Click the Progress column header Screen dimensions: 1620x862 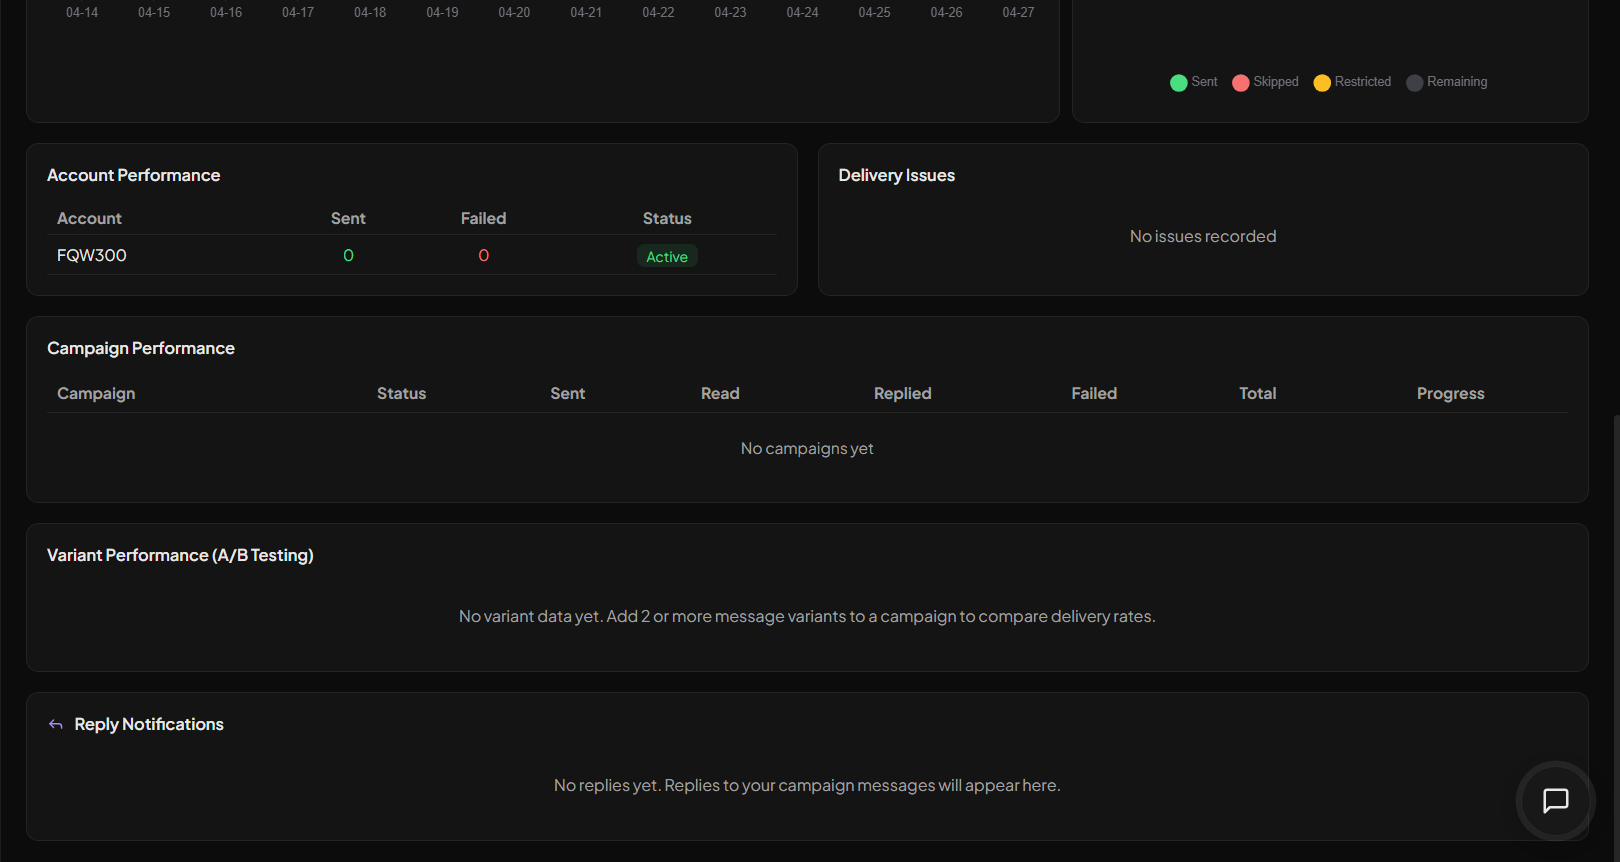point(1451,393)
